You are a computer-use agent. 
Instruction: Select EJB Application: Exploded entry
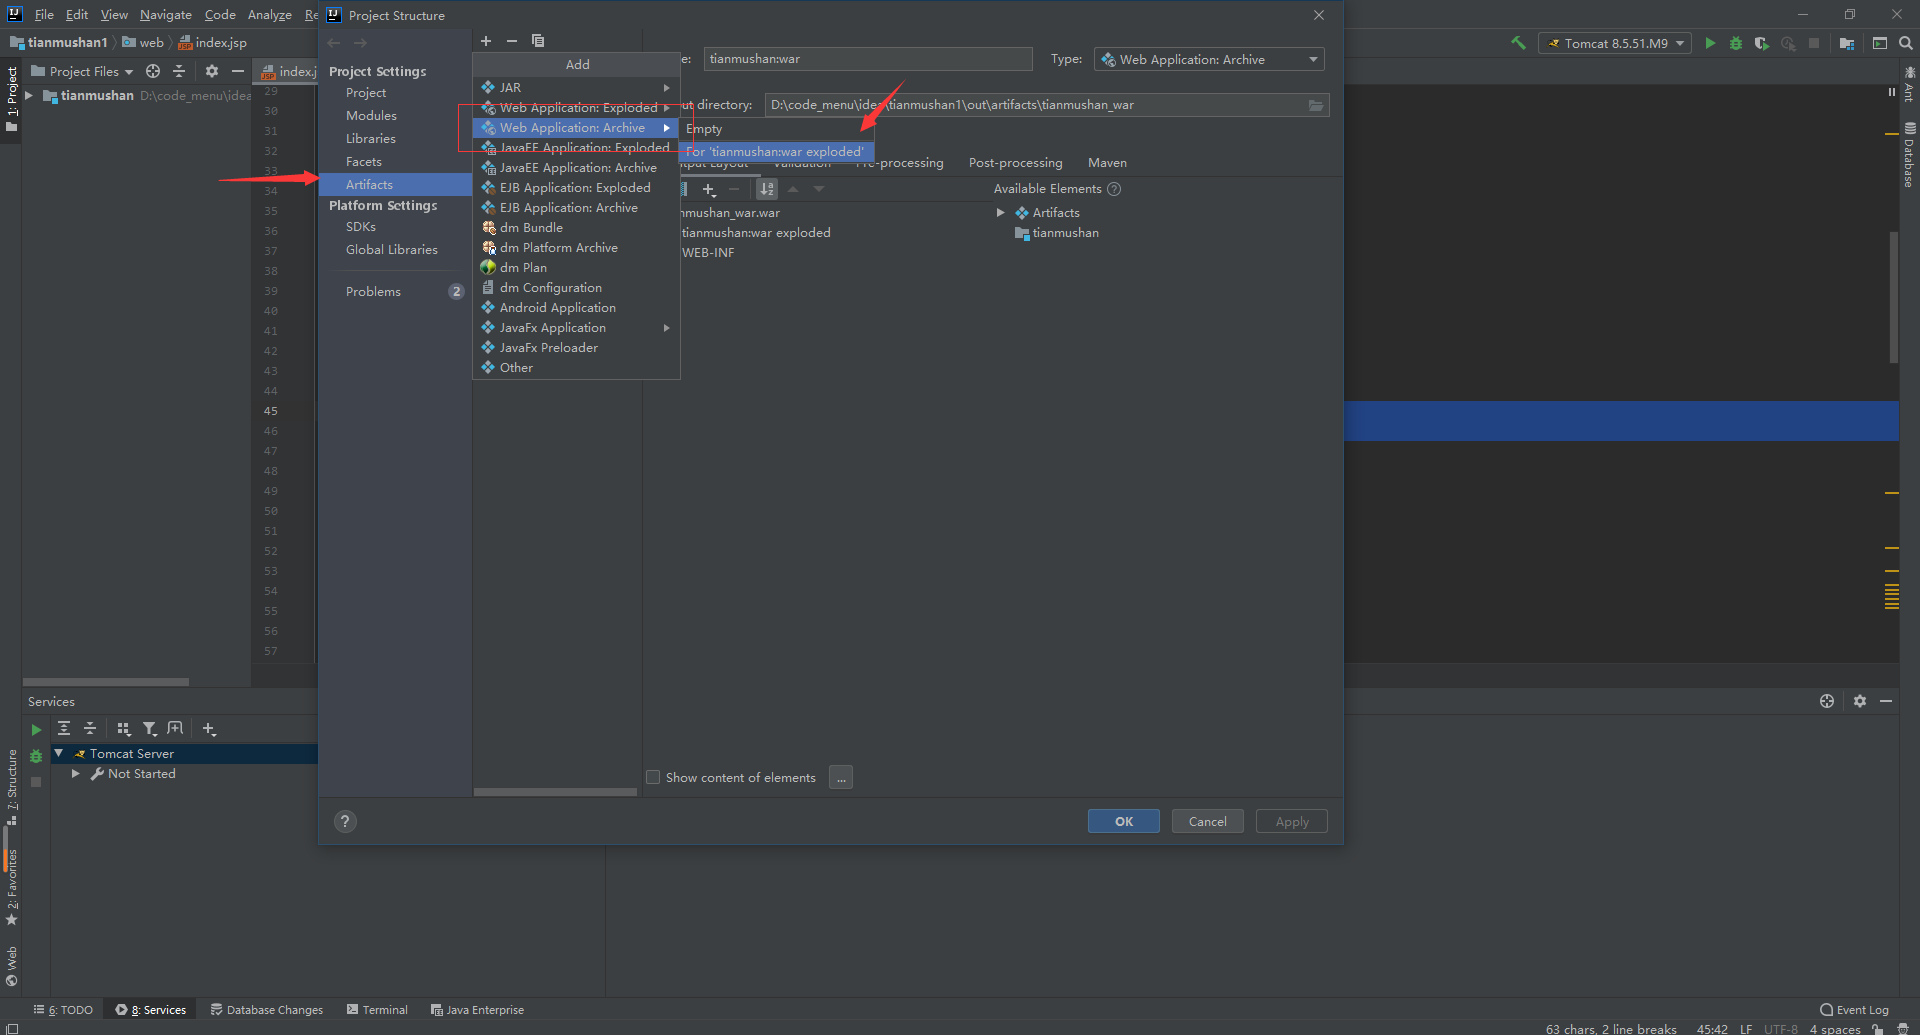tap(576, 188)
